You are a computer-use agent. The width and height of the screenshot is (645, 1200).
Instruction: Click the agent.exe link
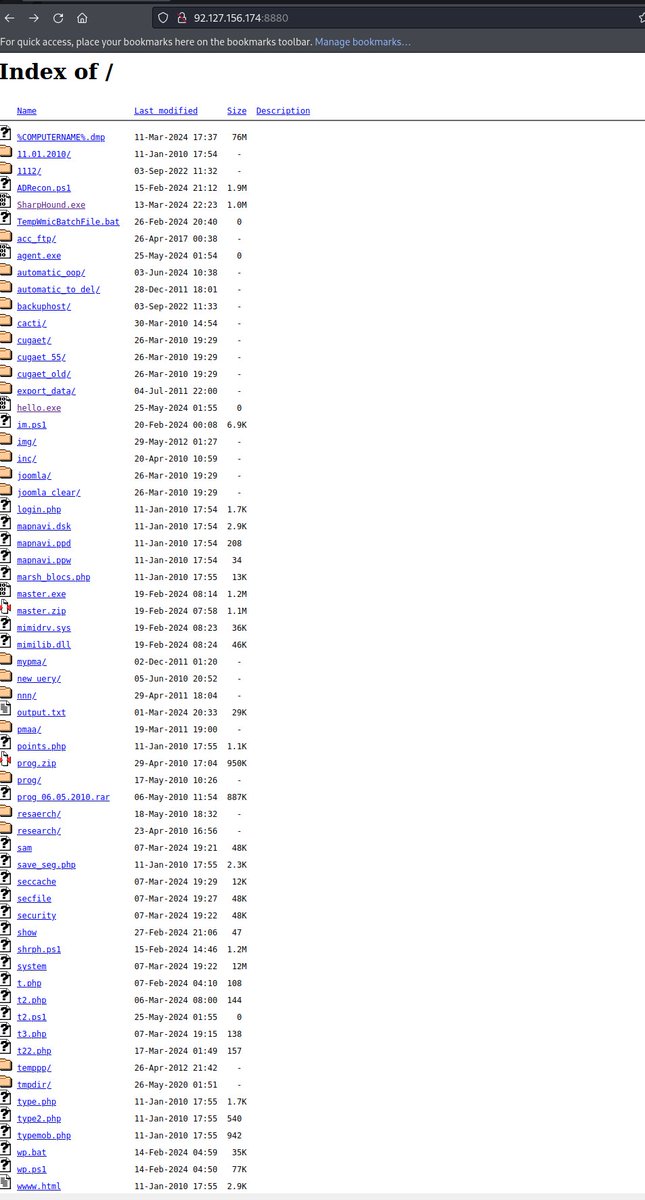(x=39, y=256)
